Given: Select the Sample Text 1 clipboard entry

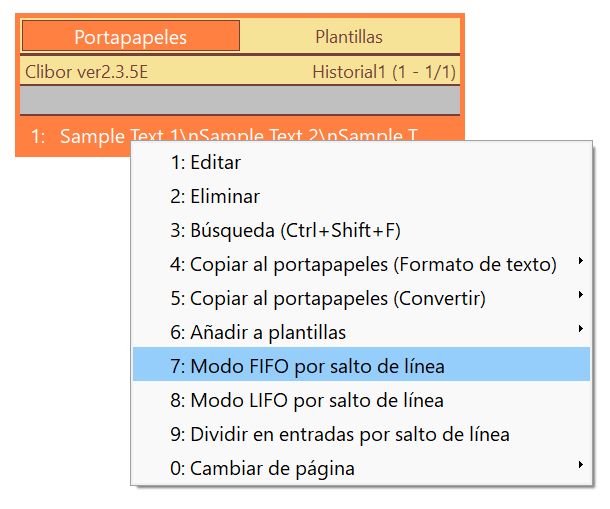Looking at the screenshot, I should pyautogui.click(x=74, y=137).
